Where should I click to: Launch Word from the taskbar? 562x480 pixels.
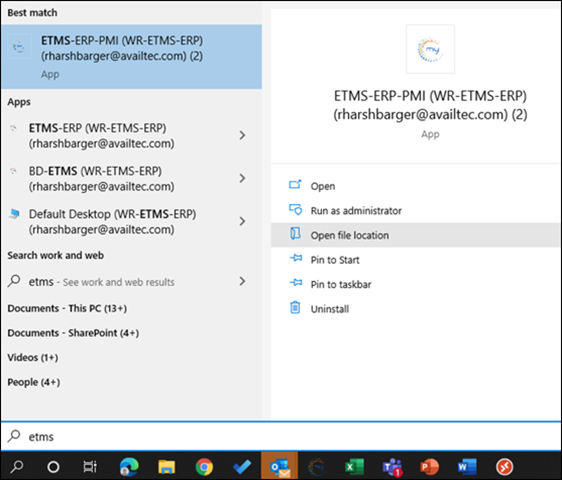coord(467,467)
